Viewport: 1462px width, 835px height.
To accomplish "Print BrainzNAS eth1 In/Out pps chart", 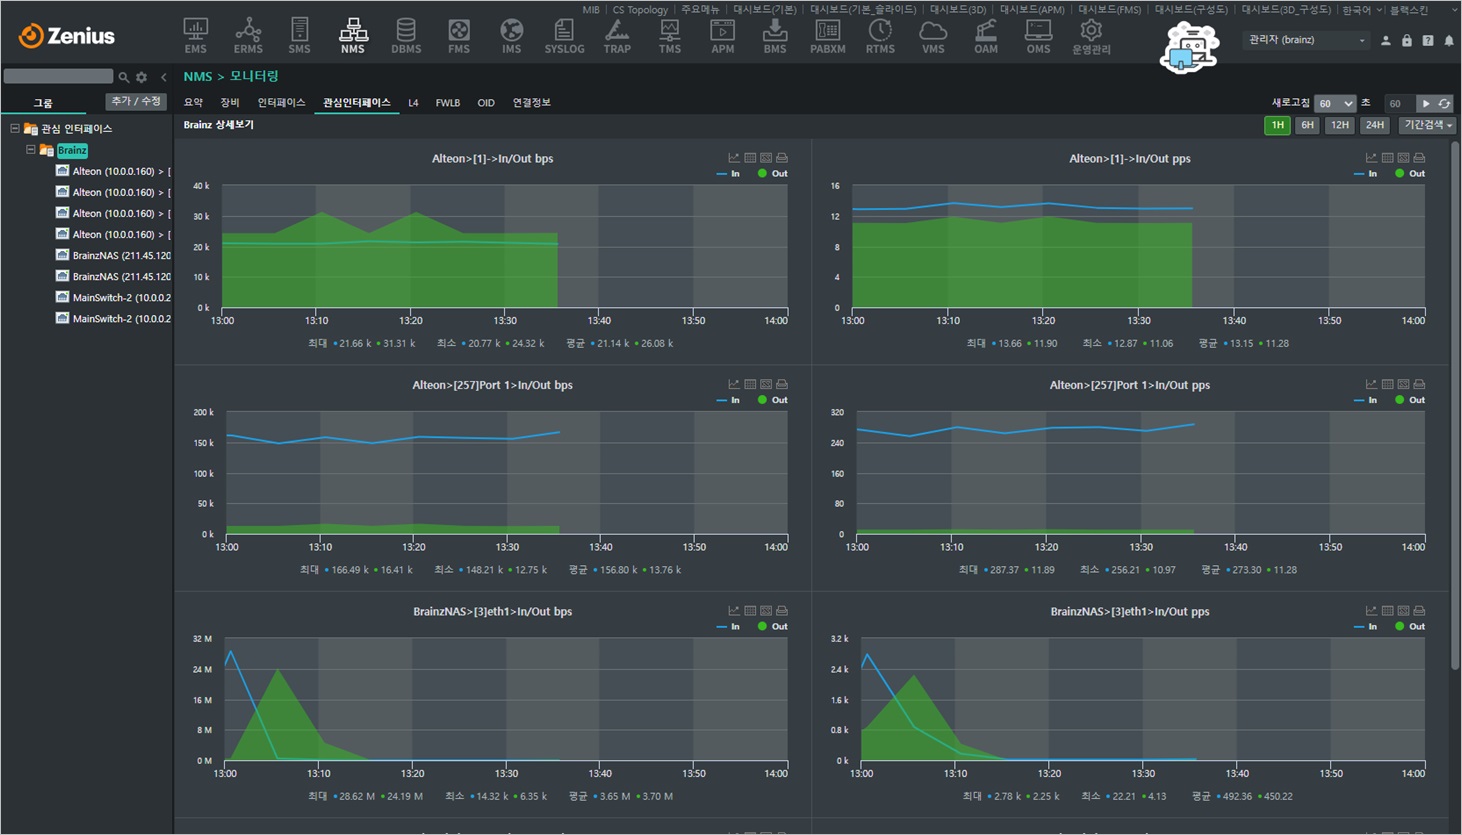I will (1419, 611).
